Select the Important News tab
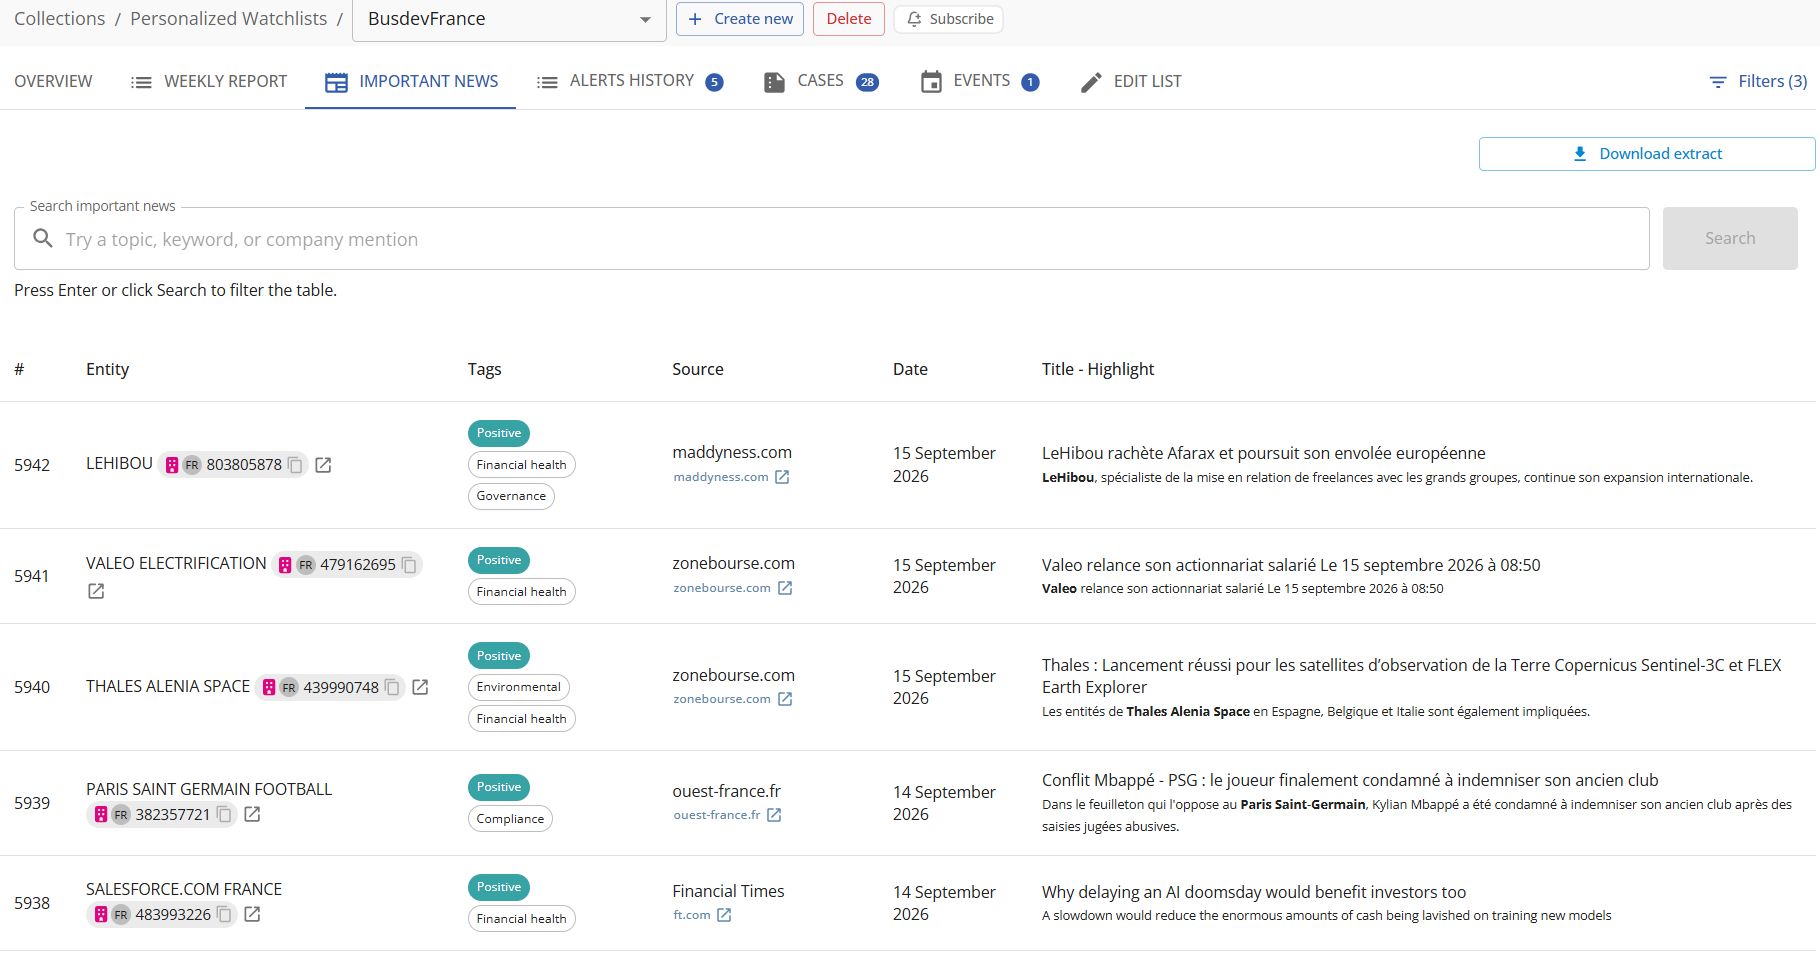This screenshot has height=958, width=1820. [411, 81]
